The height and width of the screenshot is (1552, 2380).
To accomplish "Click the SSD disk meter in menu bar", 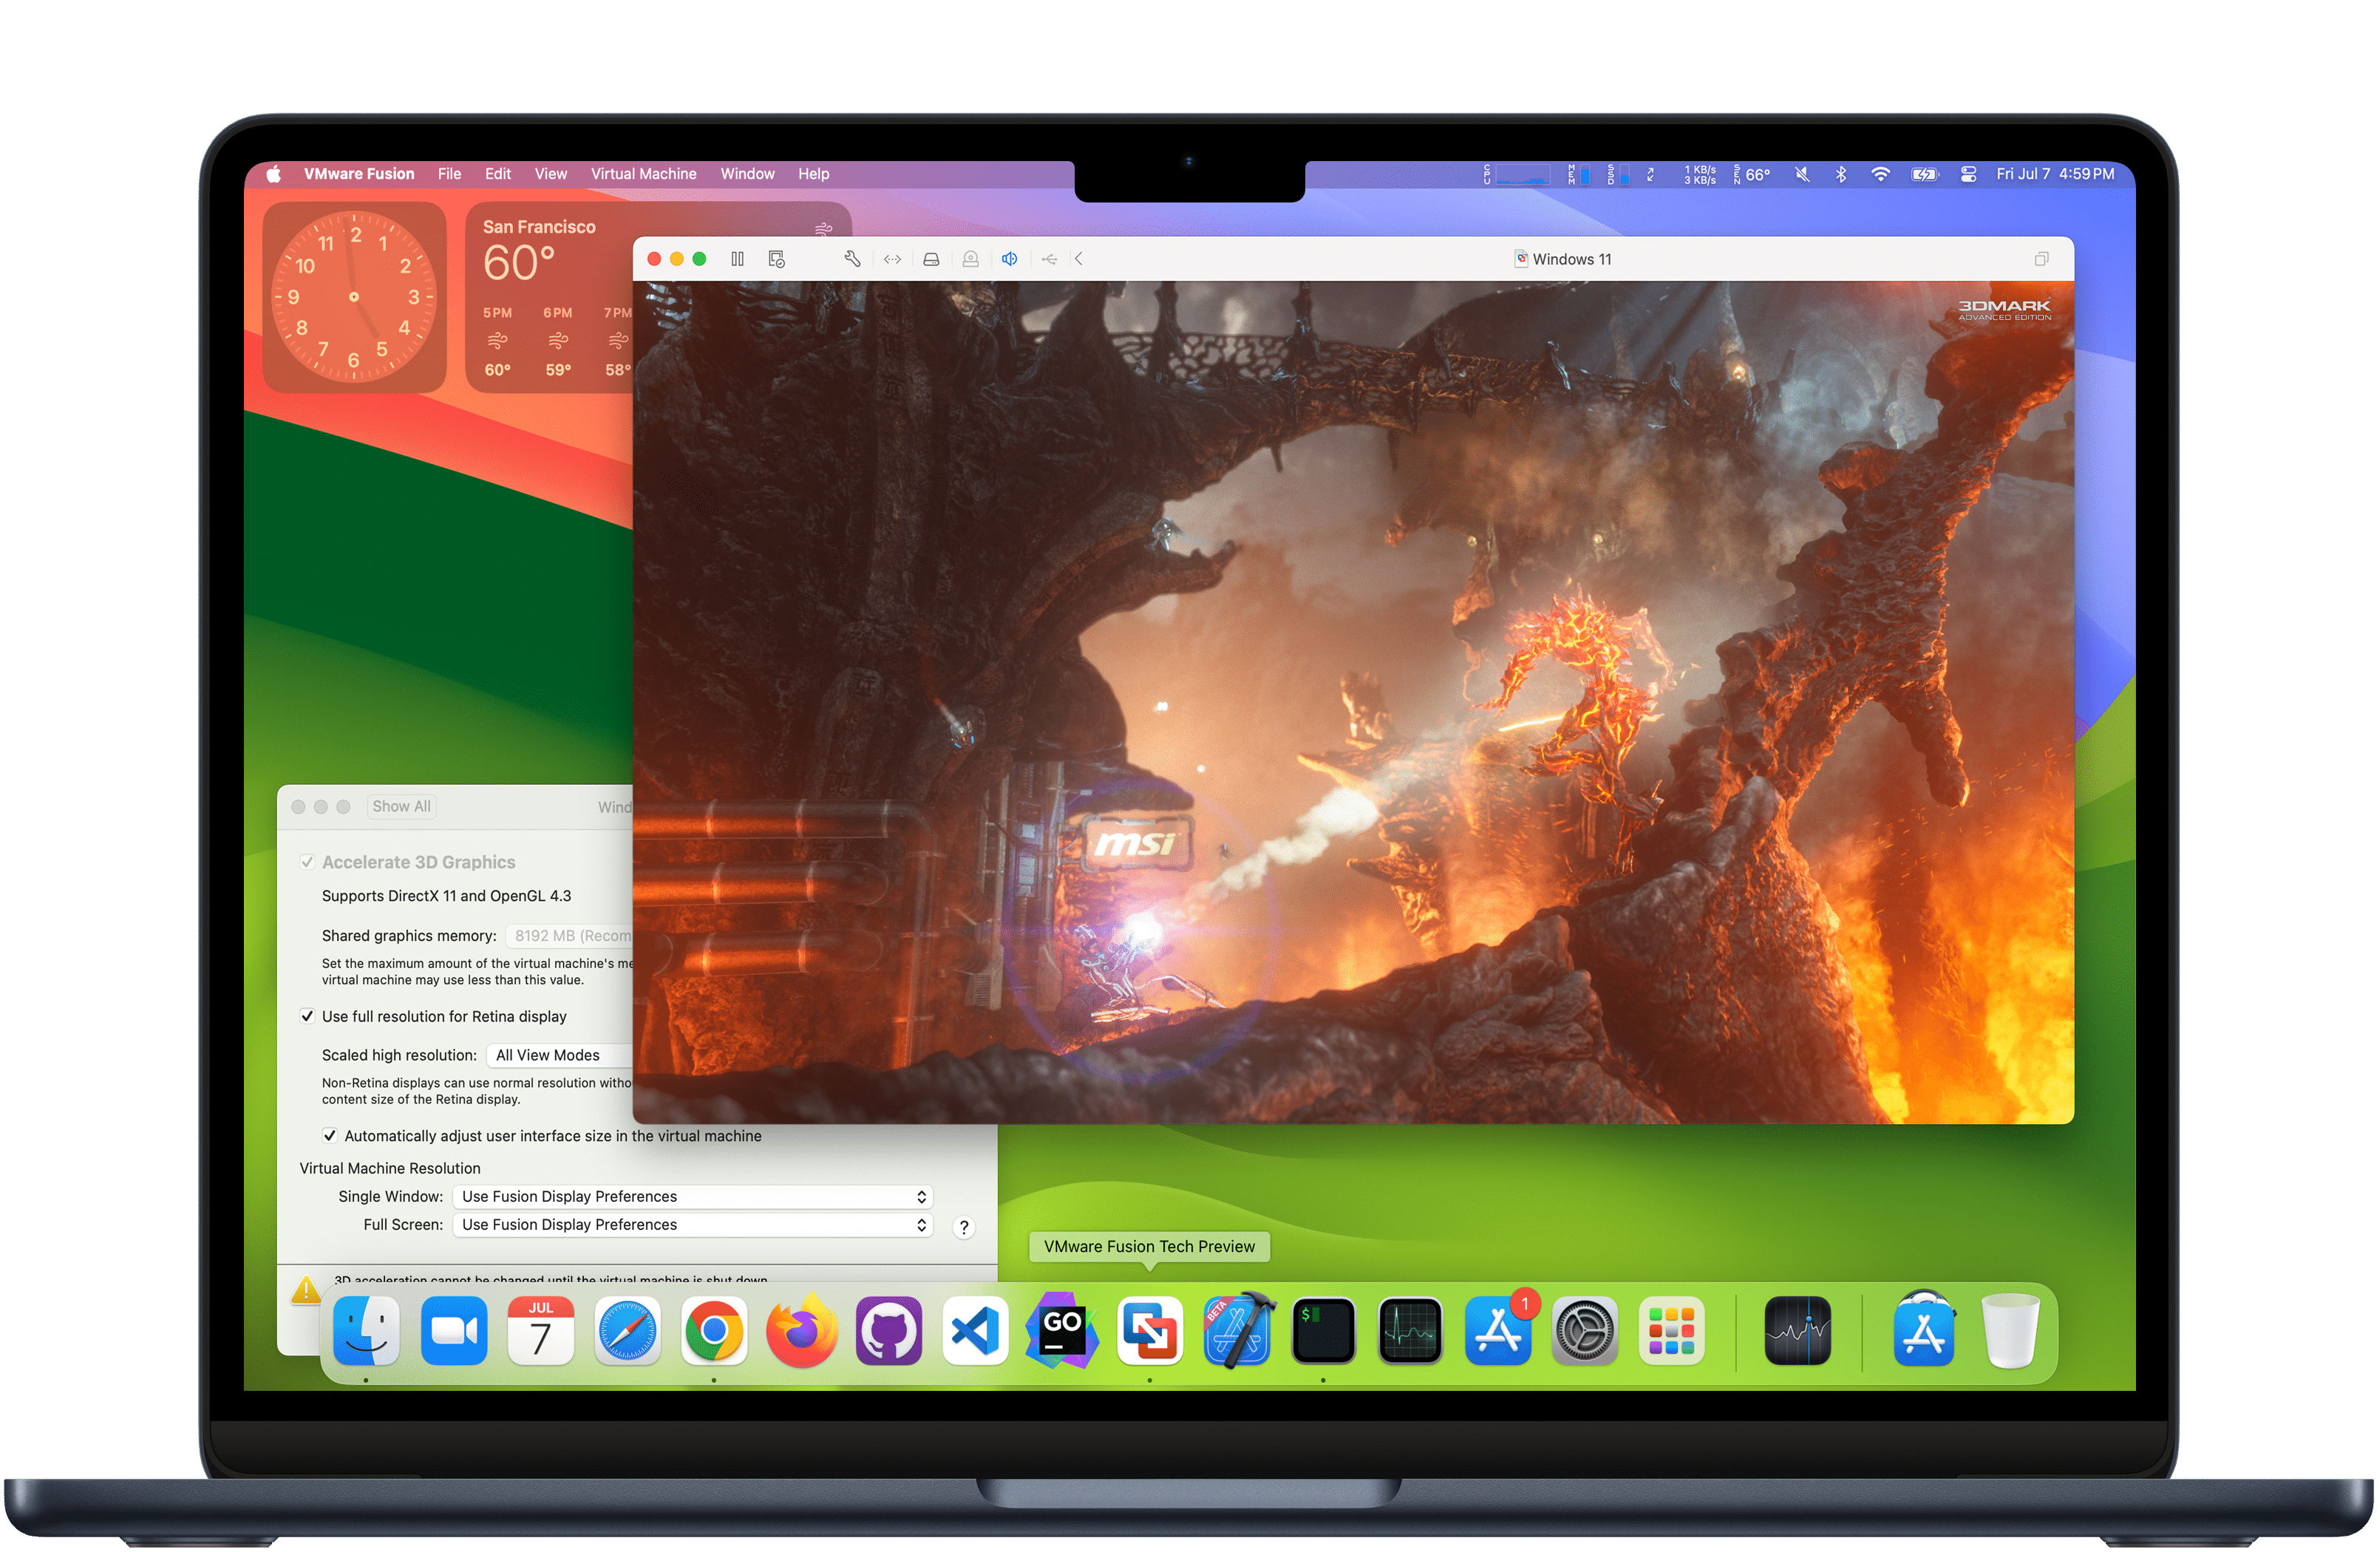I will coord(1619,174).
